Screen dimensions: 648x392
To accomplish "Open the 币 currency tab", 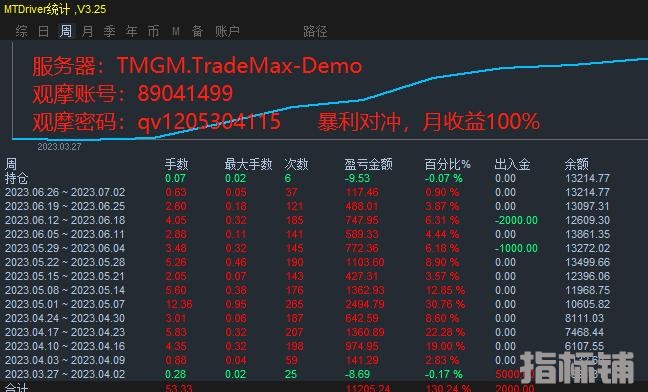I will pyautogui.click(x=153, y=31).
